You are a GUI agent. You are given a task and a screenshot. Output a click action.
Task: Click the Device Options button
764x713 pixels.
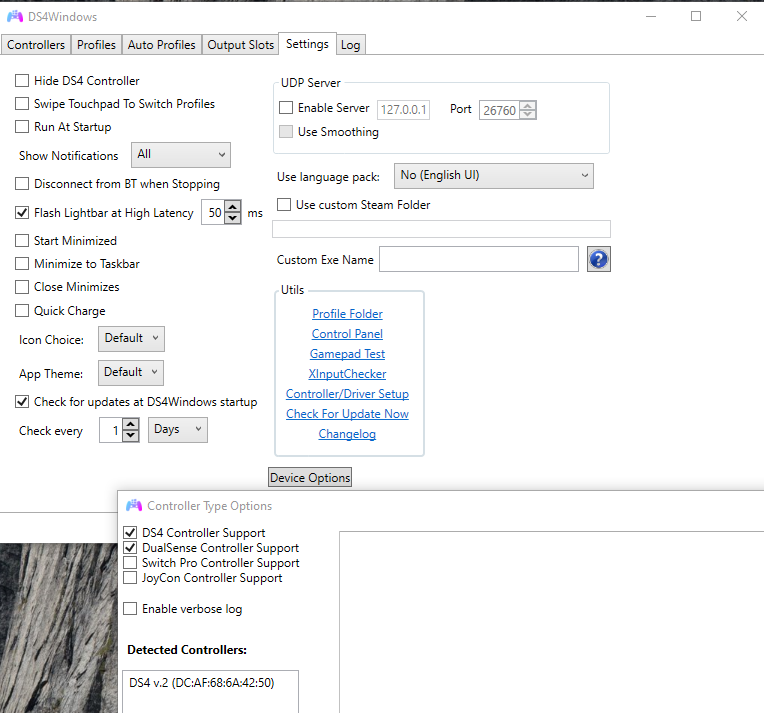click(310, 478)
